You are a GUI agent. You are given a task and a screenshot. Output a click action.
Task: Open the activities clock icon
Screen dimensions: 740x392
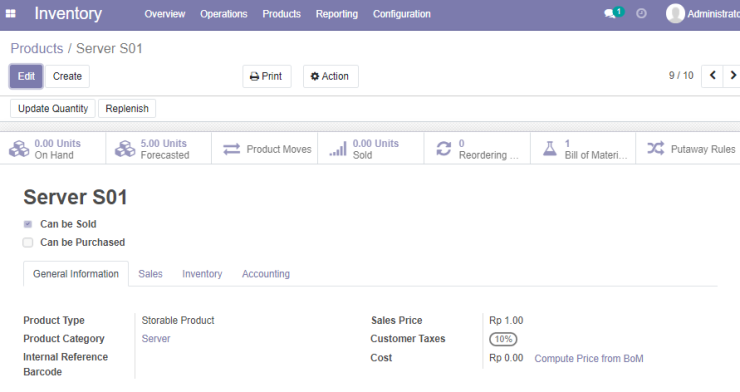coord(641,13)
